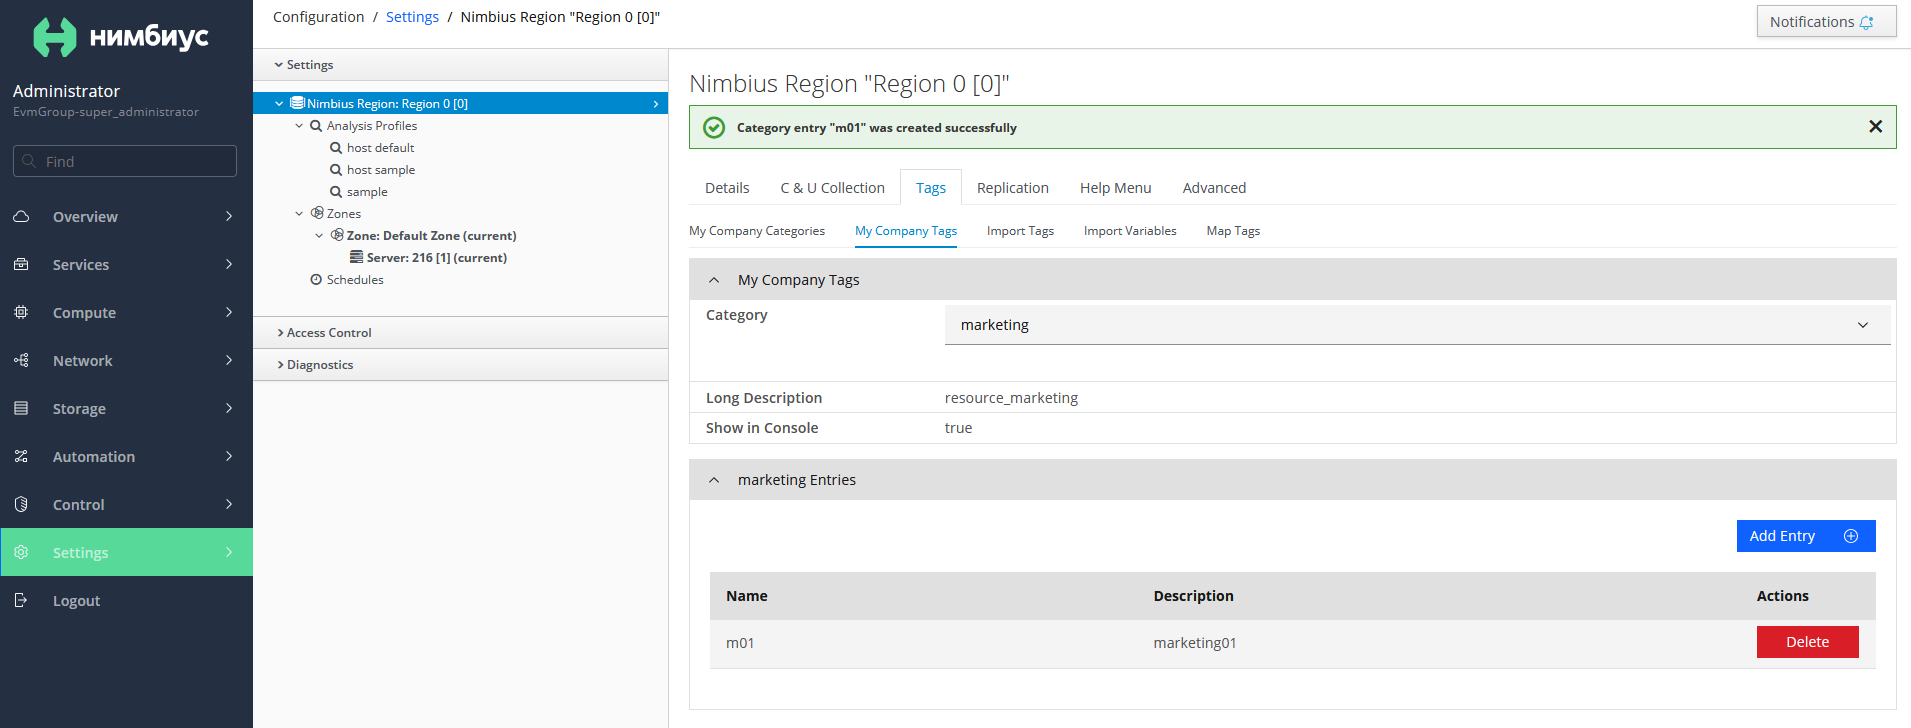1911x728 pixels.
Task: Select the m01 name cell
Action: [740, 643]
